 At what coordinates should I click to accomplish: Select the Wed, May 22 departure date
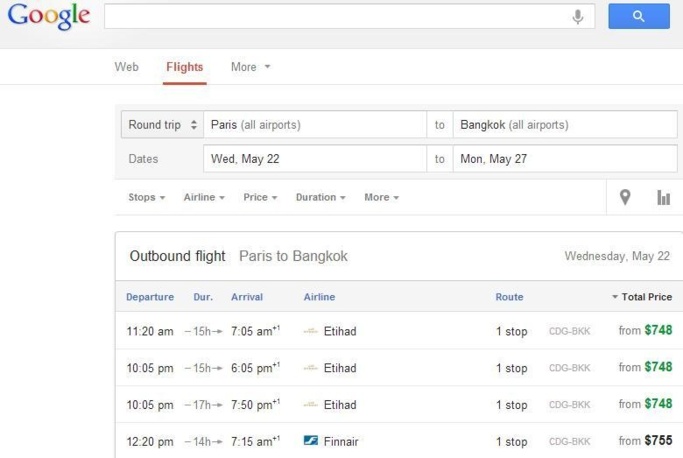[315, 159]
